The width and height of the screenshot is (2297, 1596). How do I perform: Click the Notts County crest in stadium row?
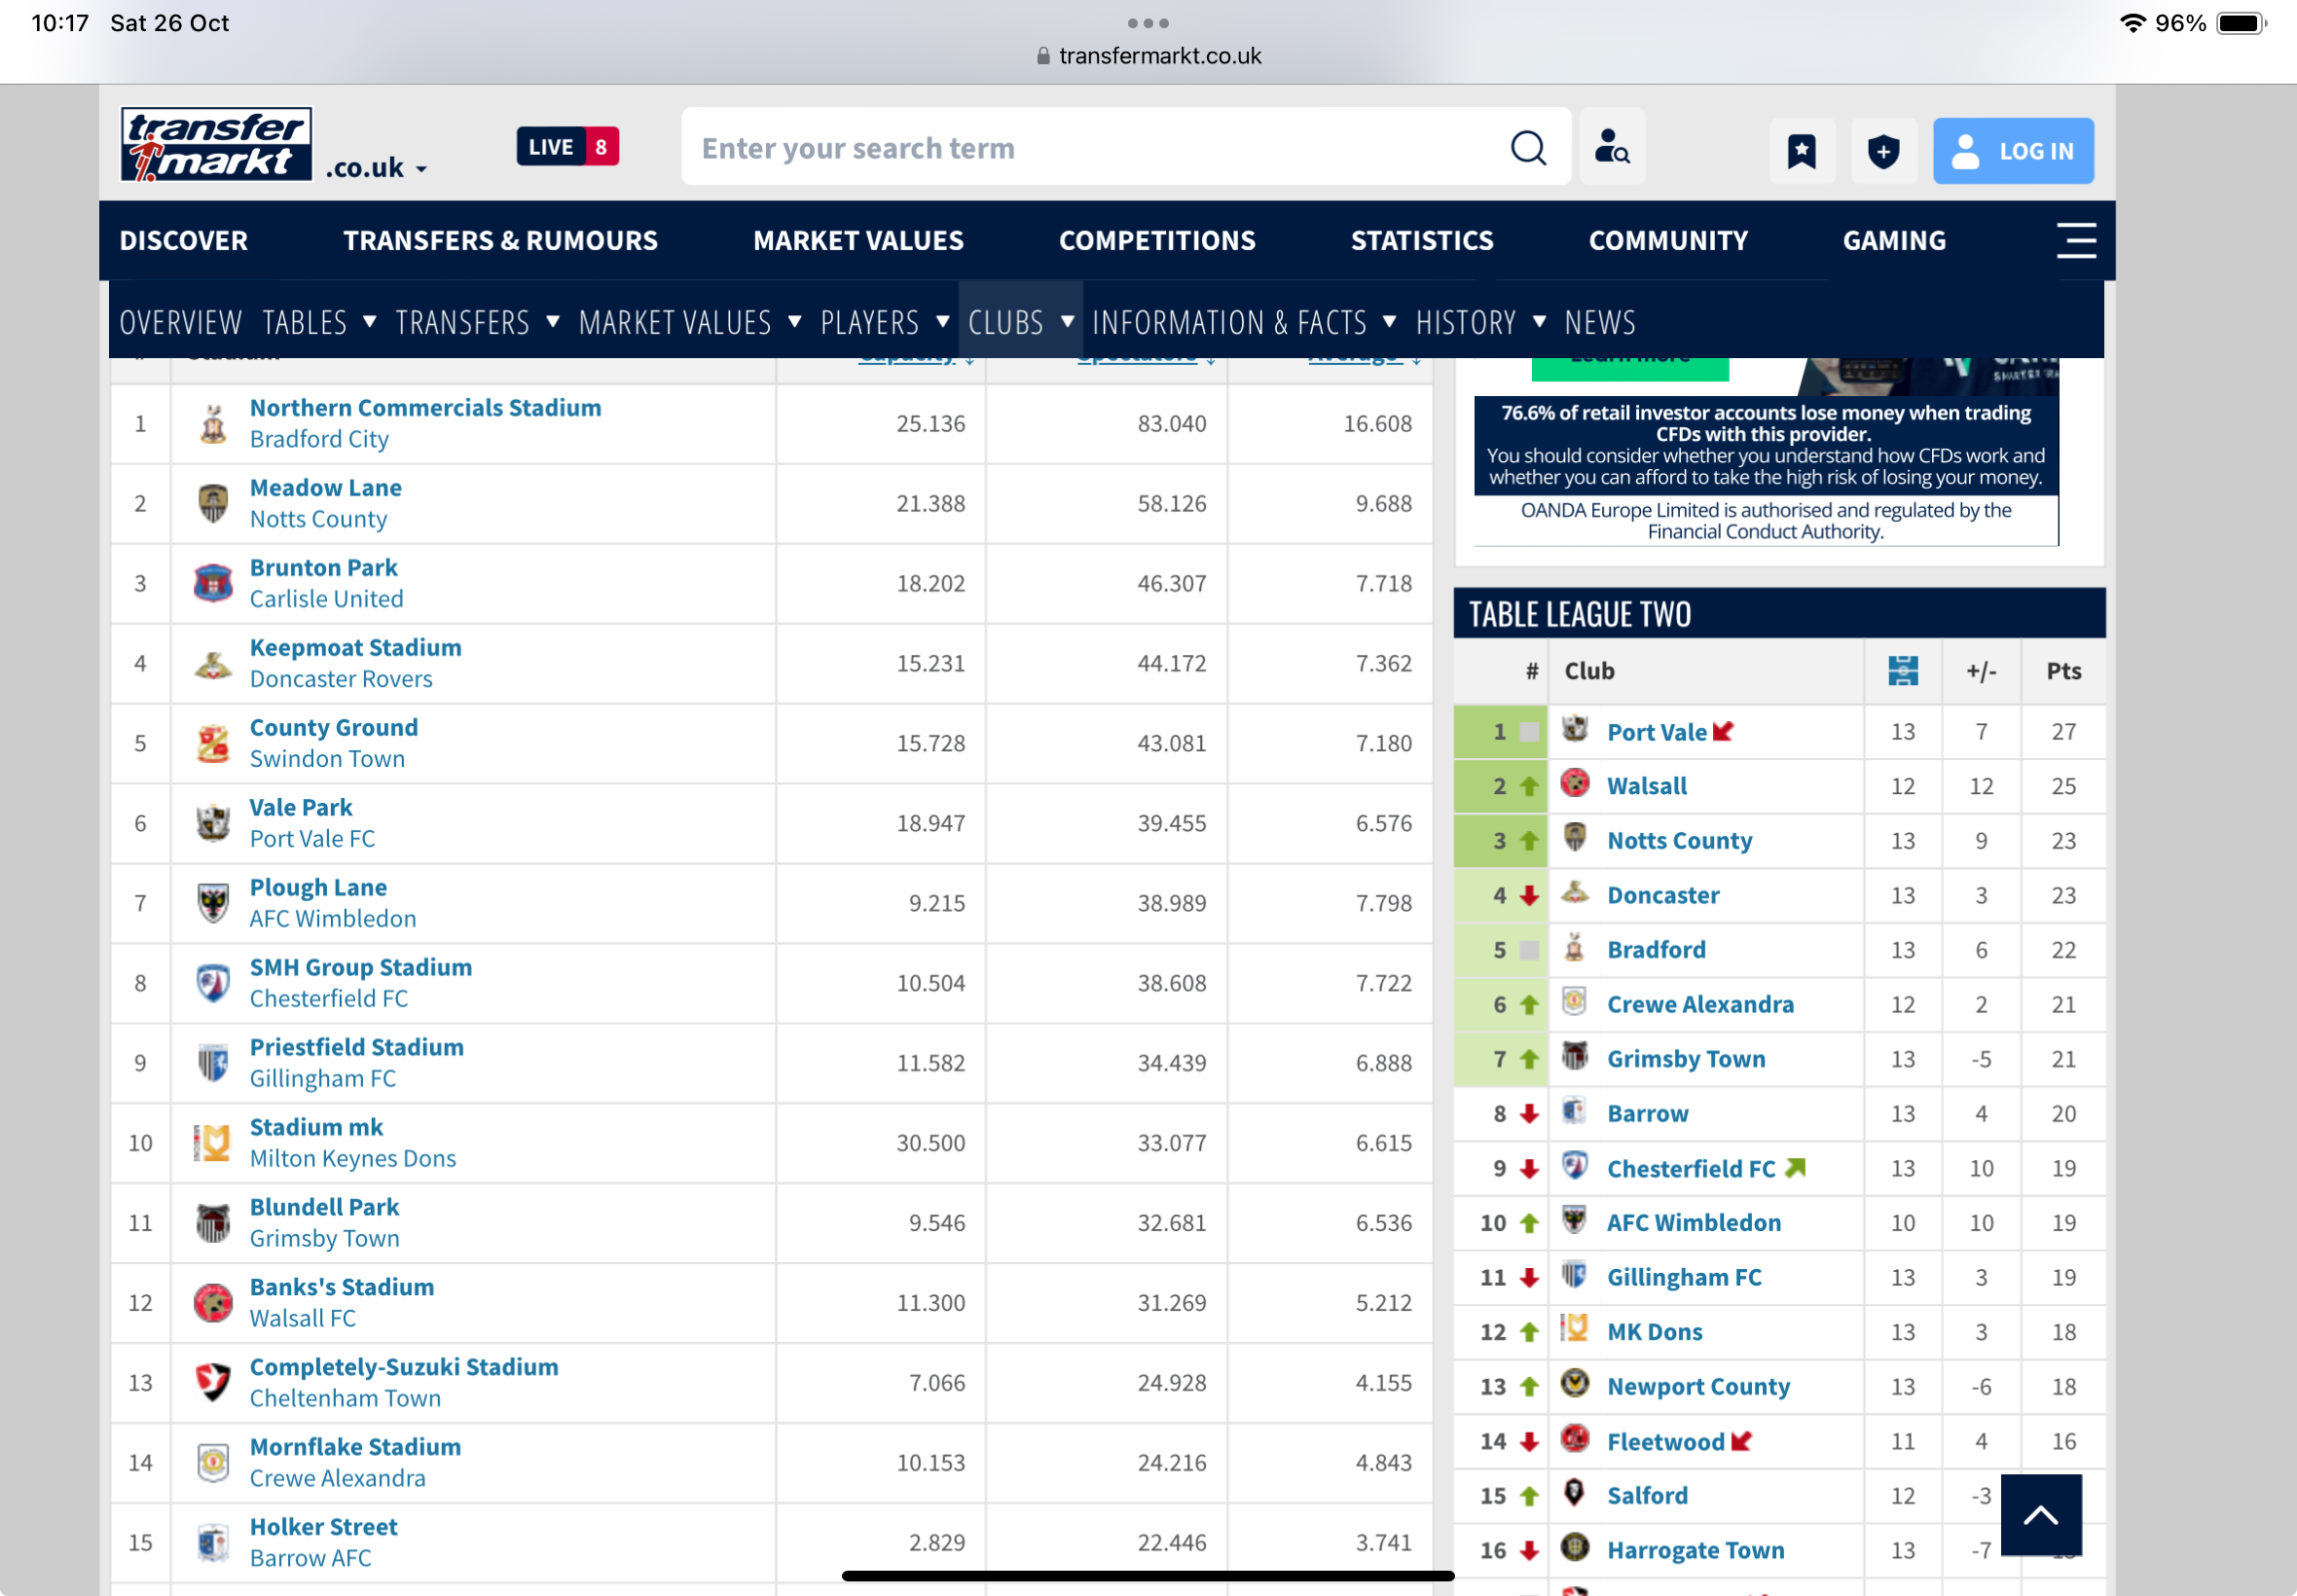pos(213,504)
